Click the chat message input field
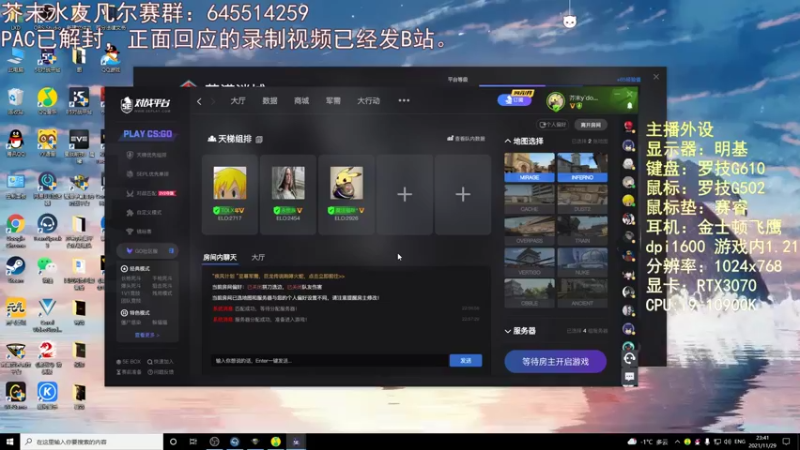 (330, 361)
